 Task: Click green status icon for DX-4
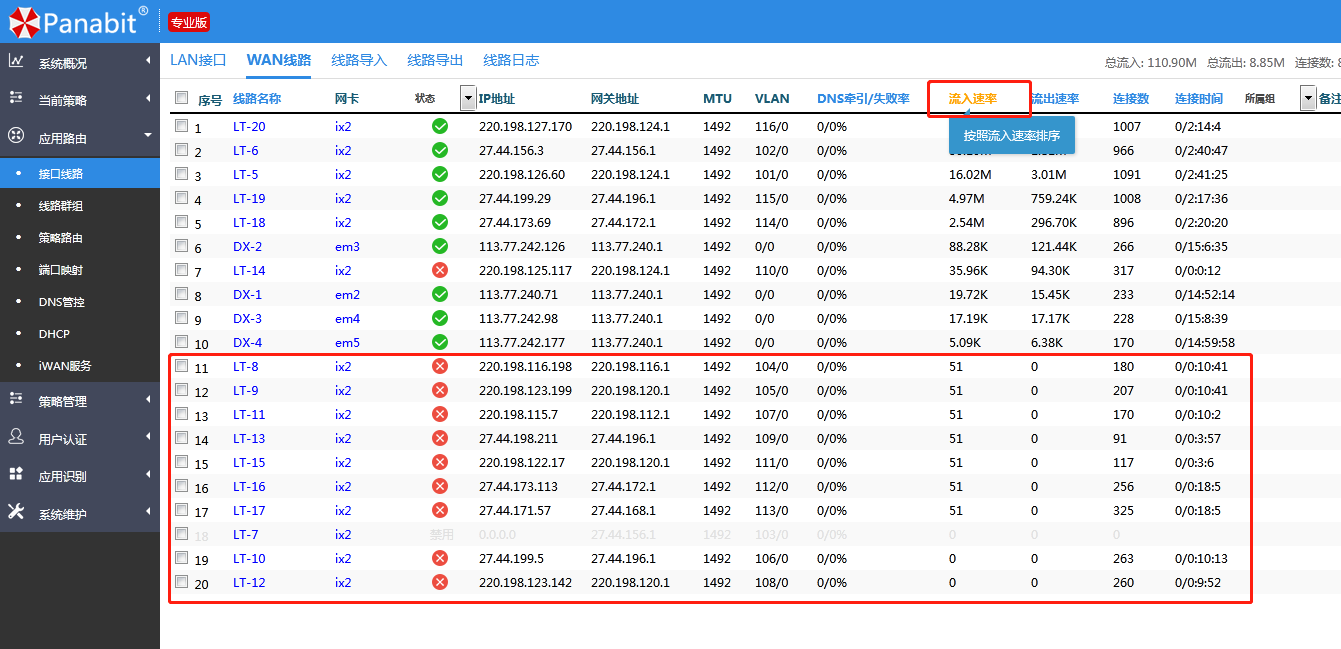[440, 343]
